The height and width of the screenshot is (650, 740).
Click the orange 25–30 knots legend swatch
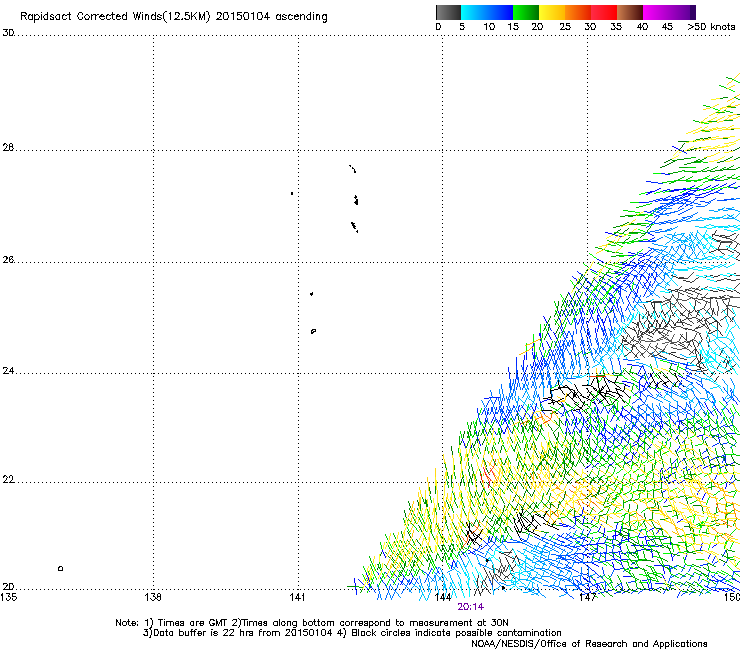coord(578,12)
